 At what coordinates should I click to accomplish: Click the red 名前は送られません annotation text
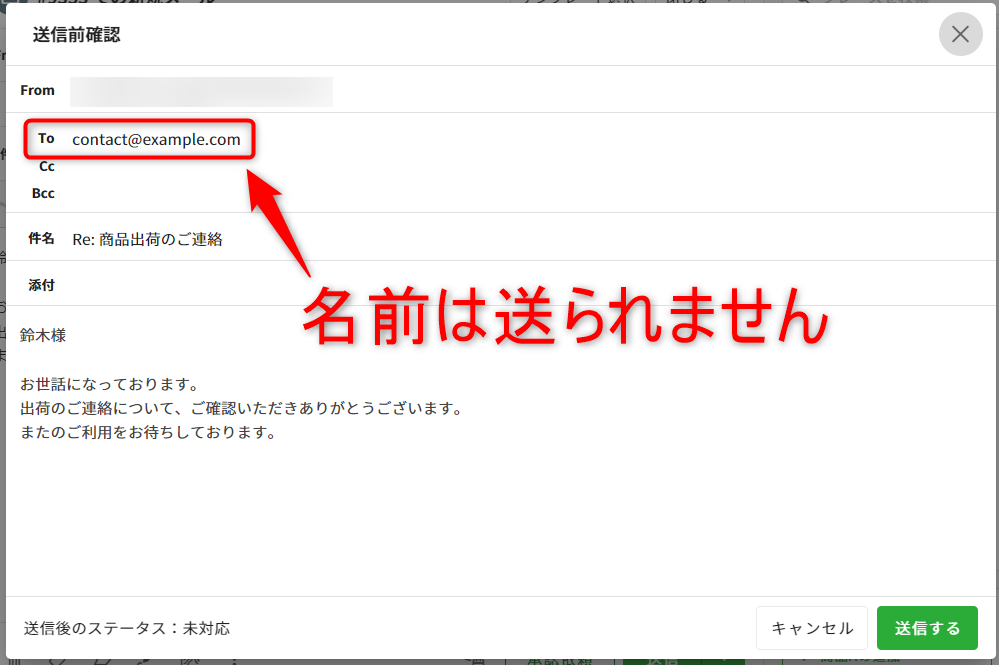click(565, 318)
